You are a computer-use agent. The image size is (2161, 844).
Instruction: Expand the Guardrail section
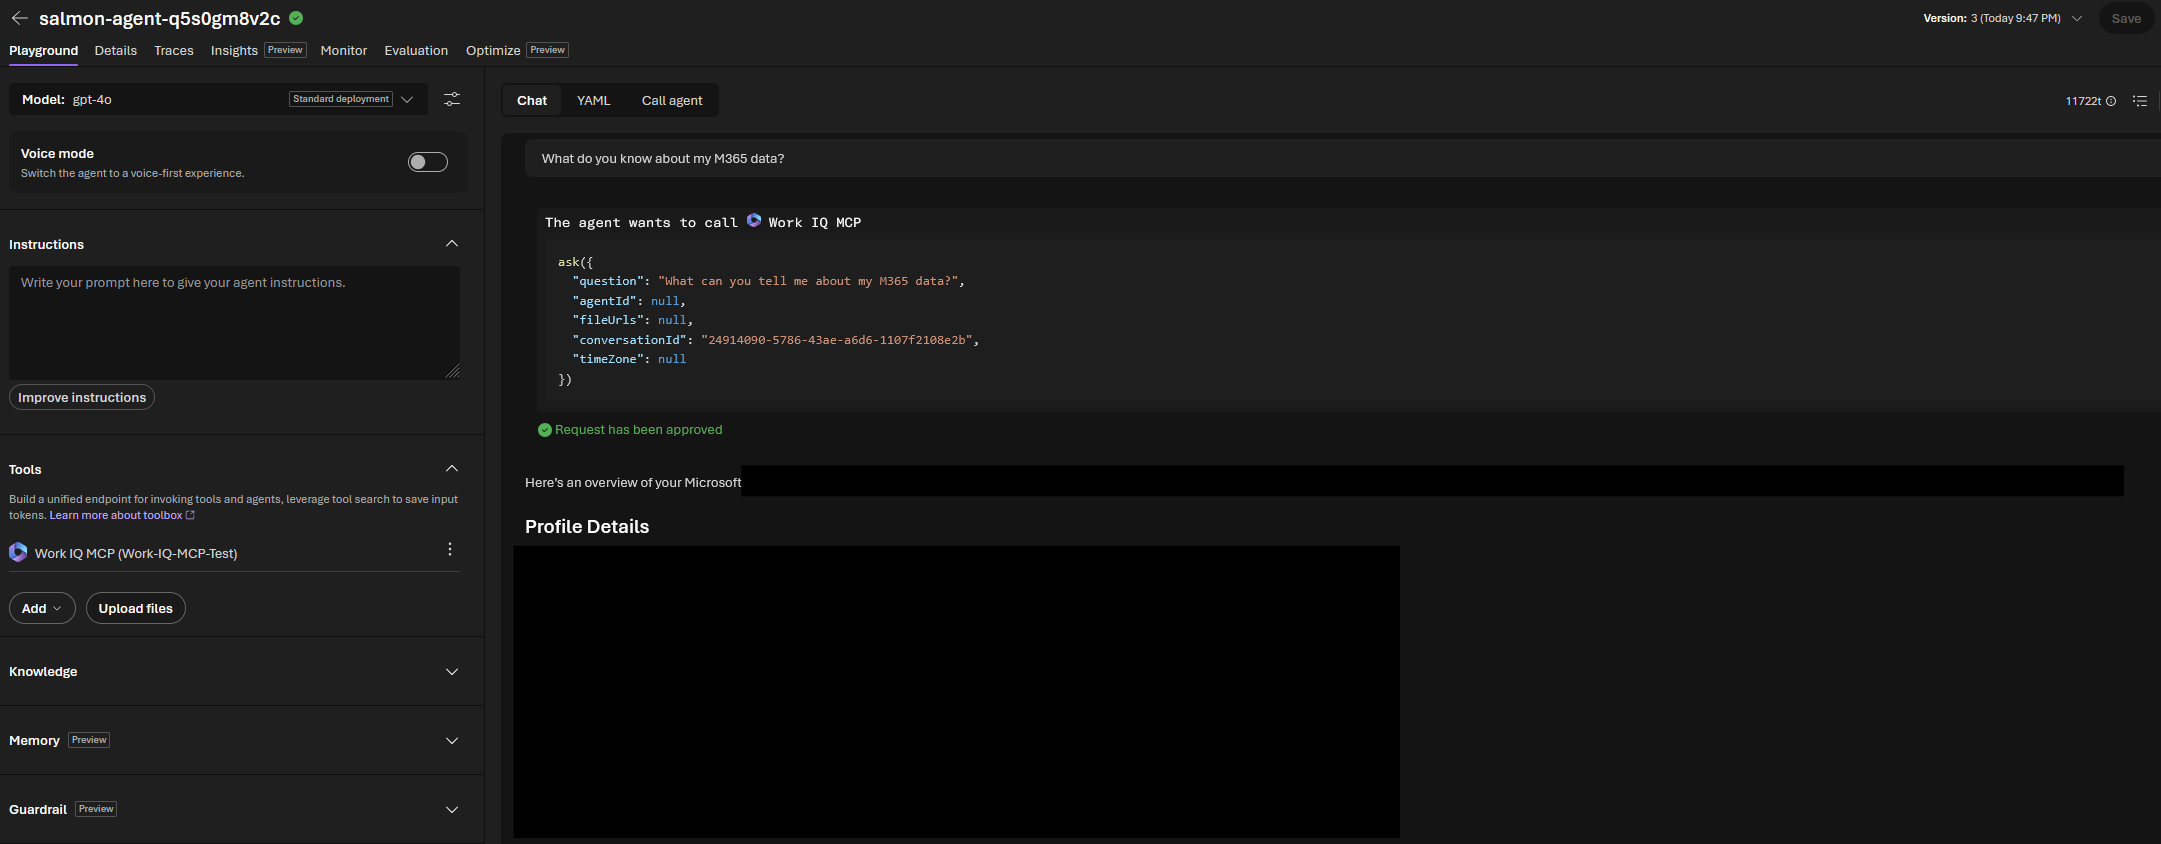pyautogui.click(x=452, y=810)
